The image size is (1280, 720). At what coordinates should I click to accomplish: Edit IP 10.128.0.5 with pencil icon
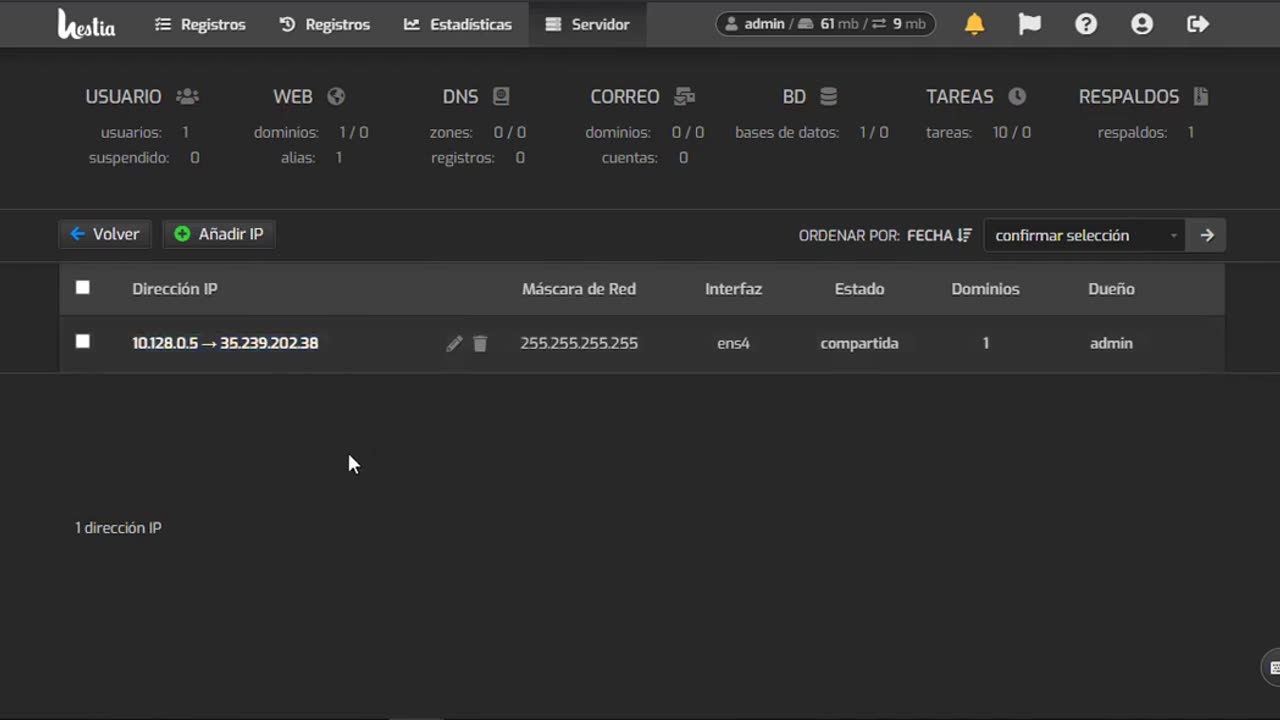click(454, 343)
